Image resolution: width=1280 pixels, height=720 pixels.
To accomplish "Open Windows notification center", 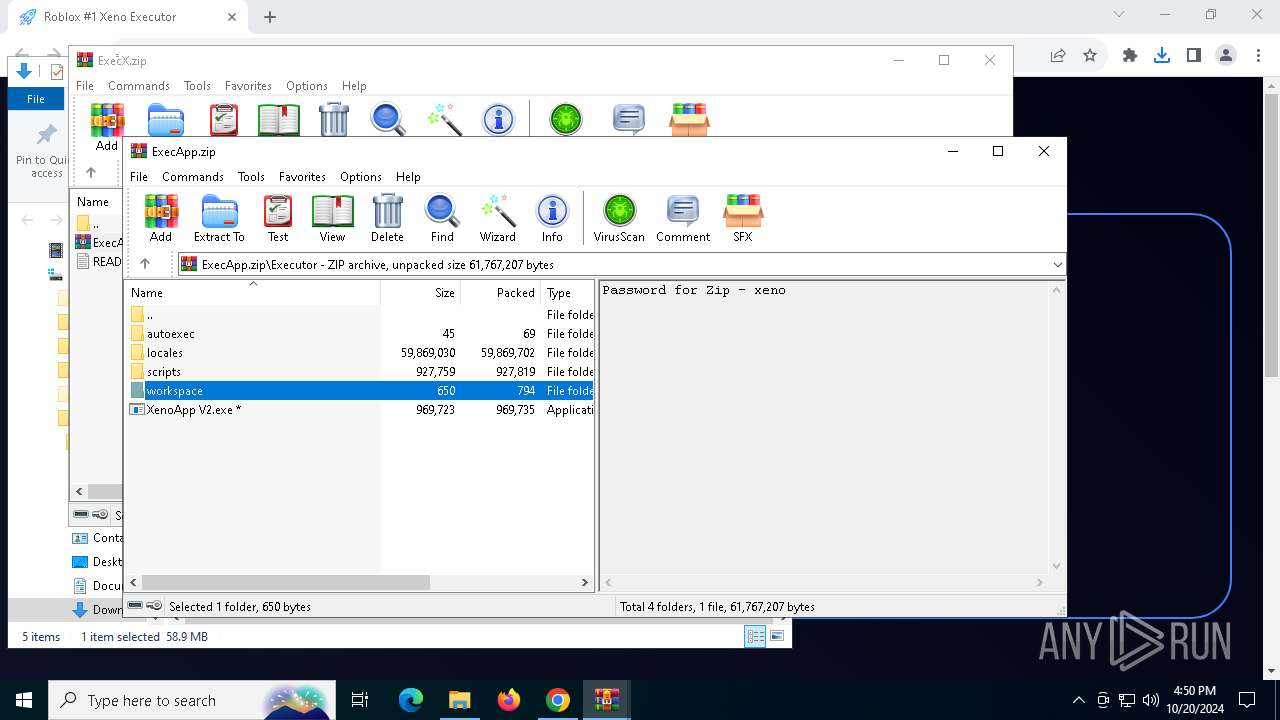I will point(1247,700).
